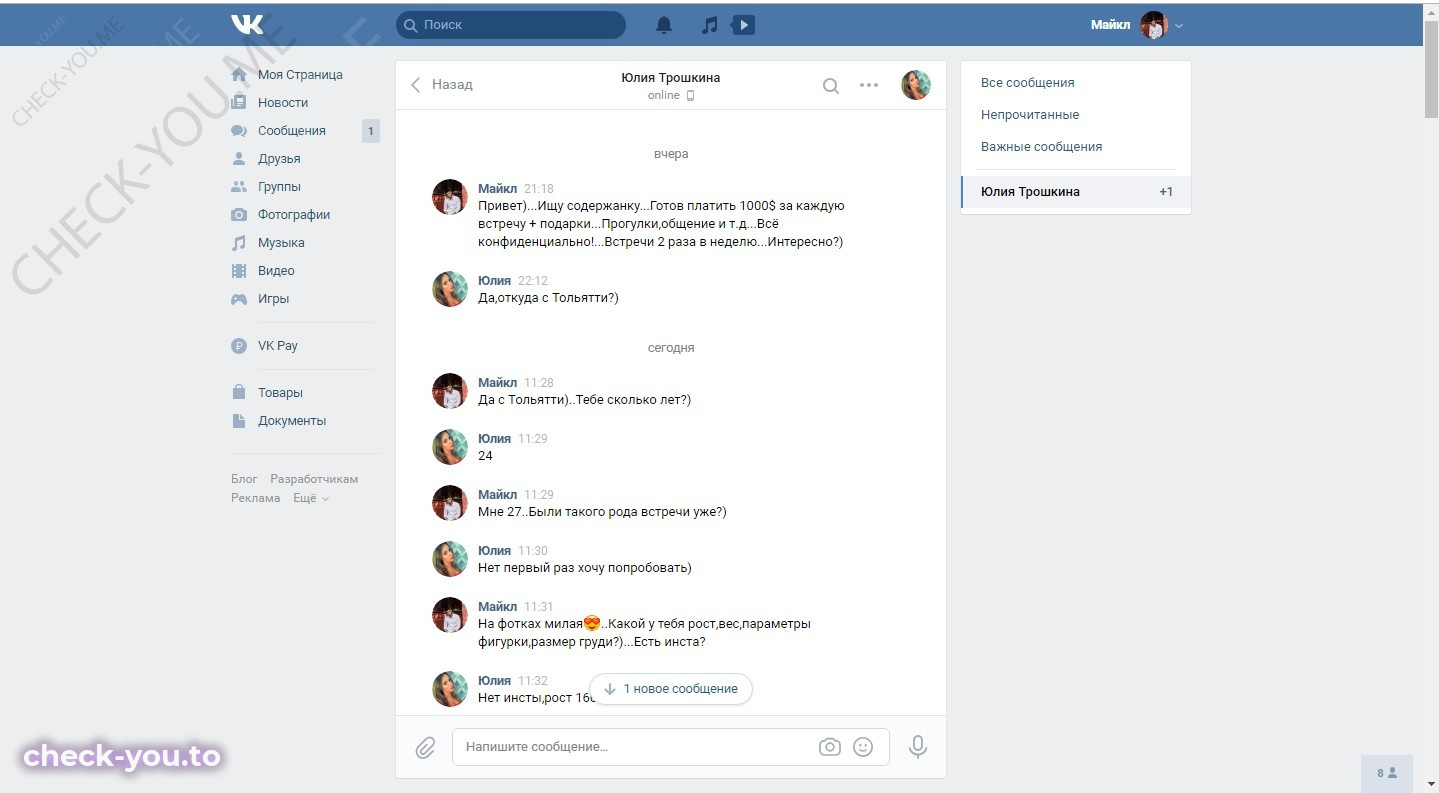
Task: Open notifications bell in header
Action: click(x=664, y=25)
